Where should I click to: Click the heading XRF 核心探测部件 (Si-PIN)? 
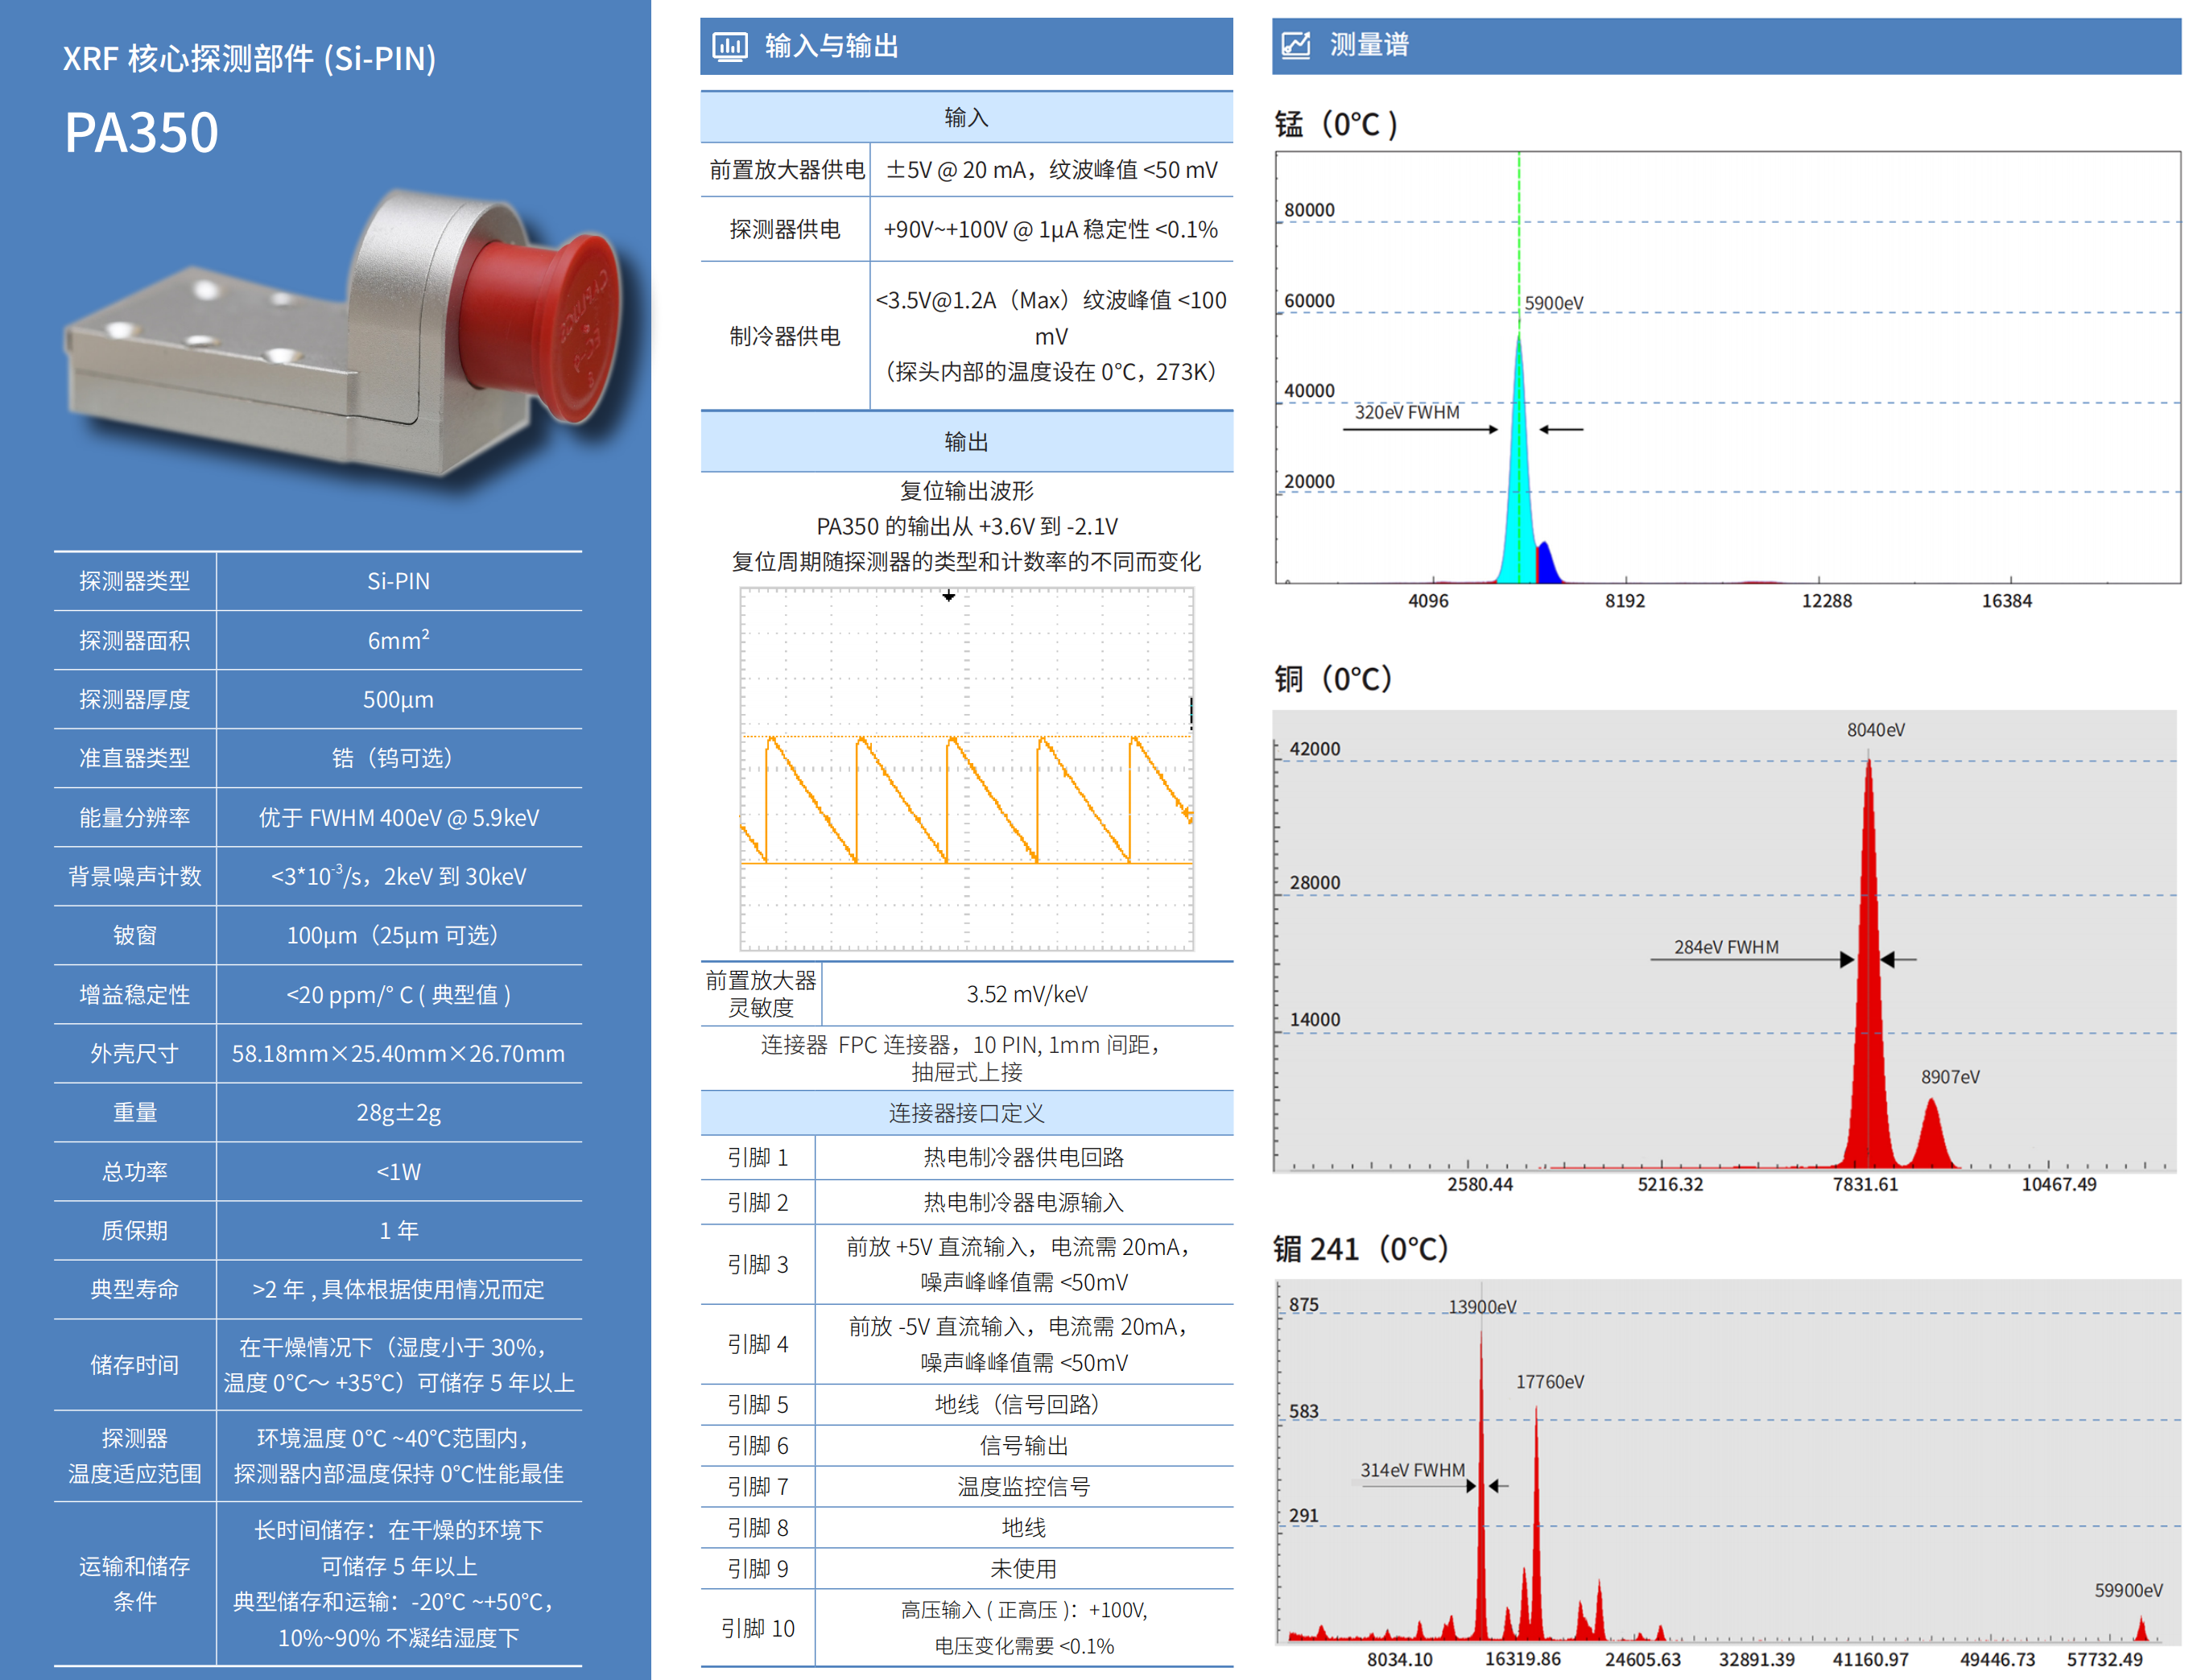(249, 58)
